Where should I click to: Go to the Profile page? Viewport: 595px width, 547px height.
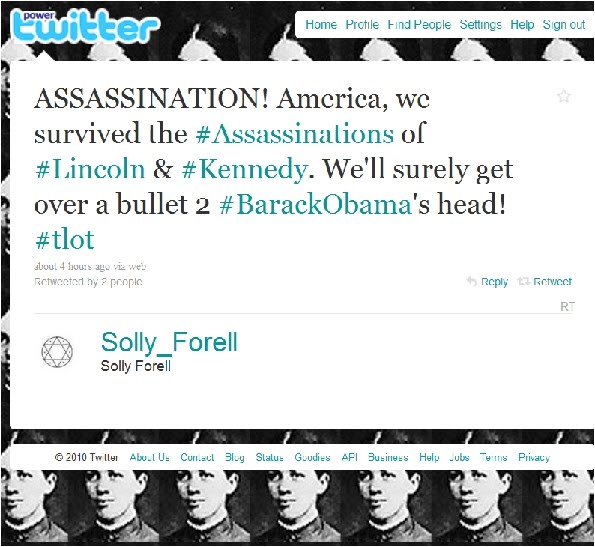pos(362,25)
